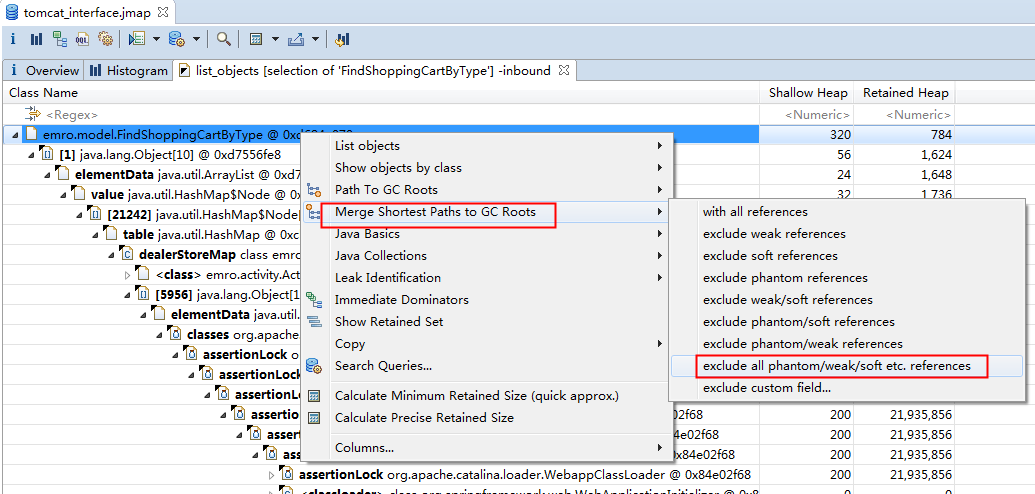The image size is (1035, 494).
Task: Open Merge Shortest Paths to GC Roots
Action: click(x=486, y=212)
